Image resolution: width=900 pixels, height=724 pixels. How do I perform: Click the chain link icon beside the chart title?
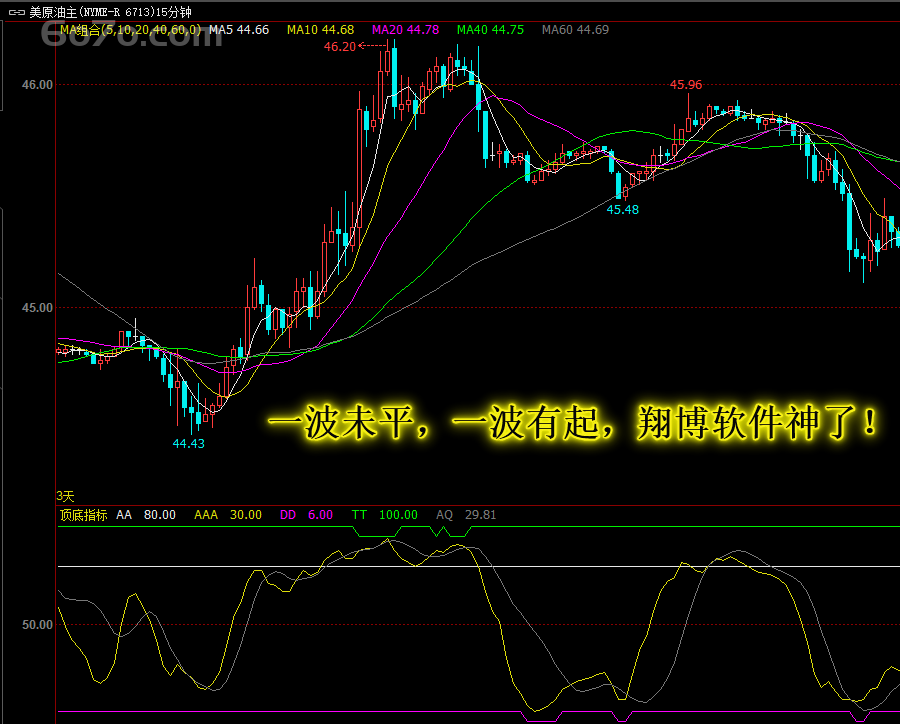(x=17, y=12)
